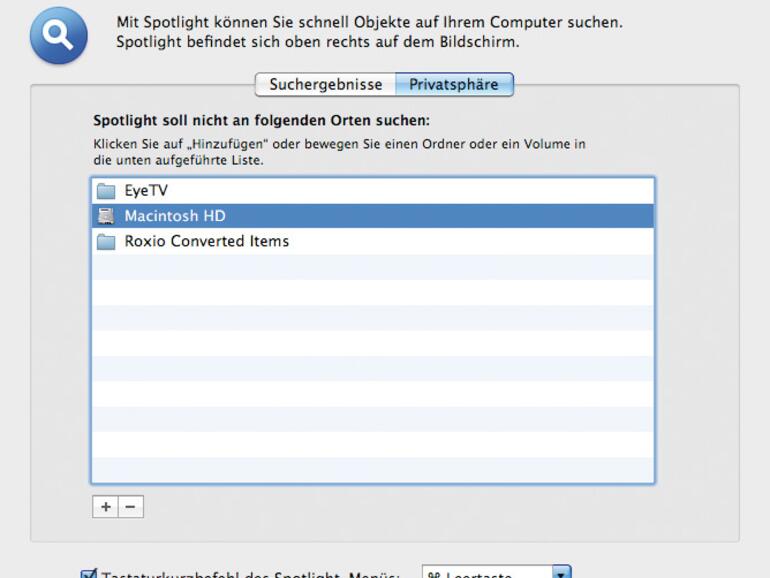Click the Macintosh HD drive icon
The image size is (770, 578).
point(106,216)
